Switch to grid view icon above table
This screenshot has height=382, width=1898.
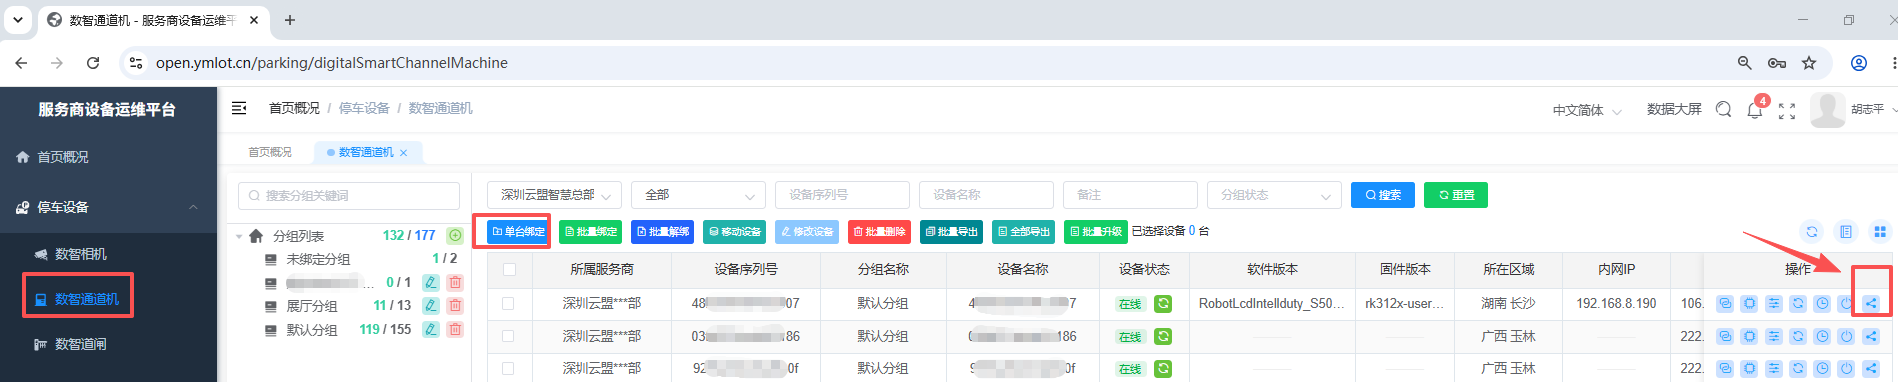[x=1880, y=232]
